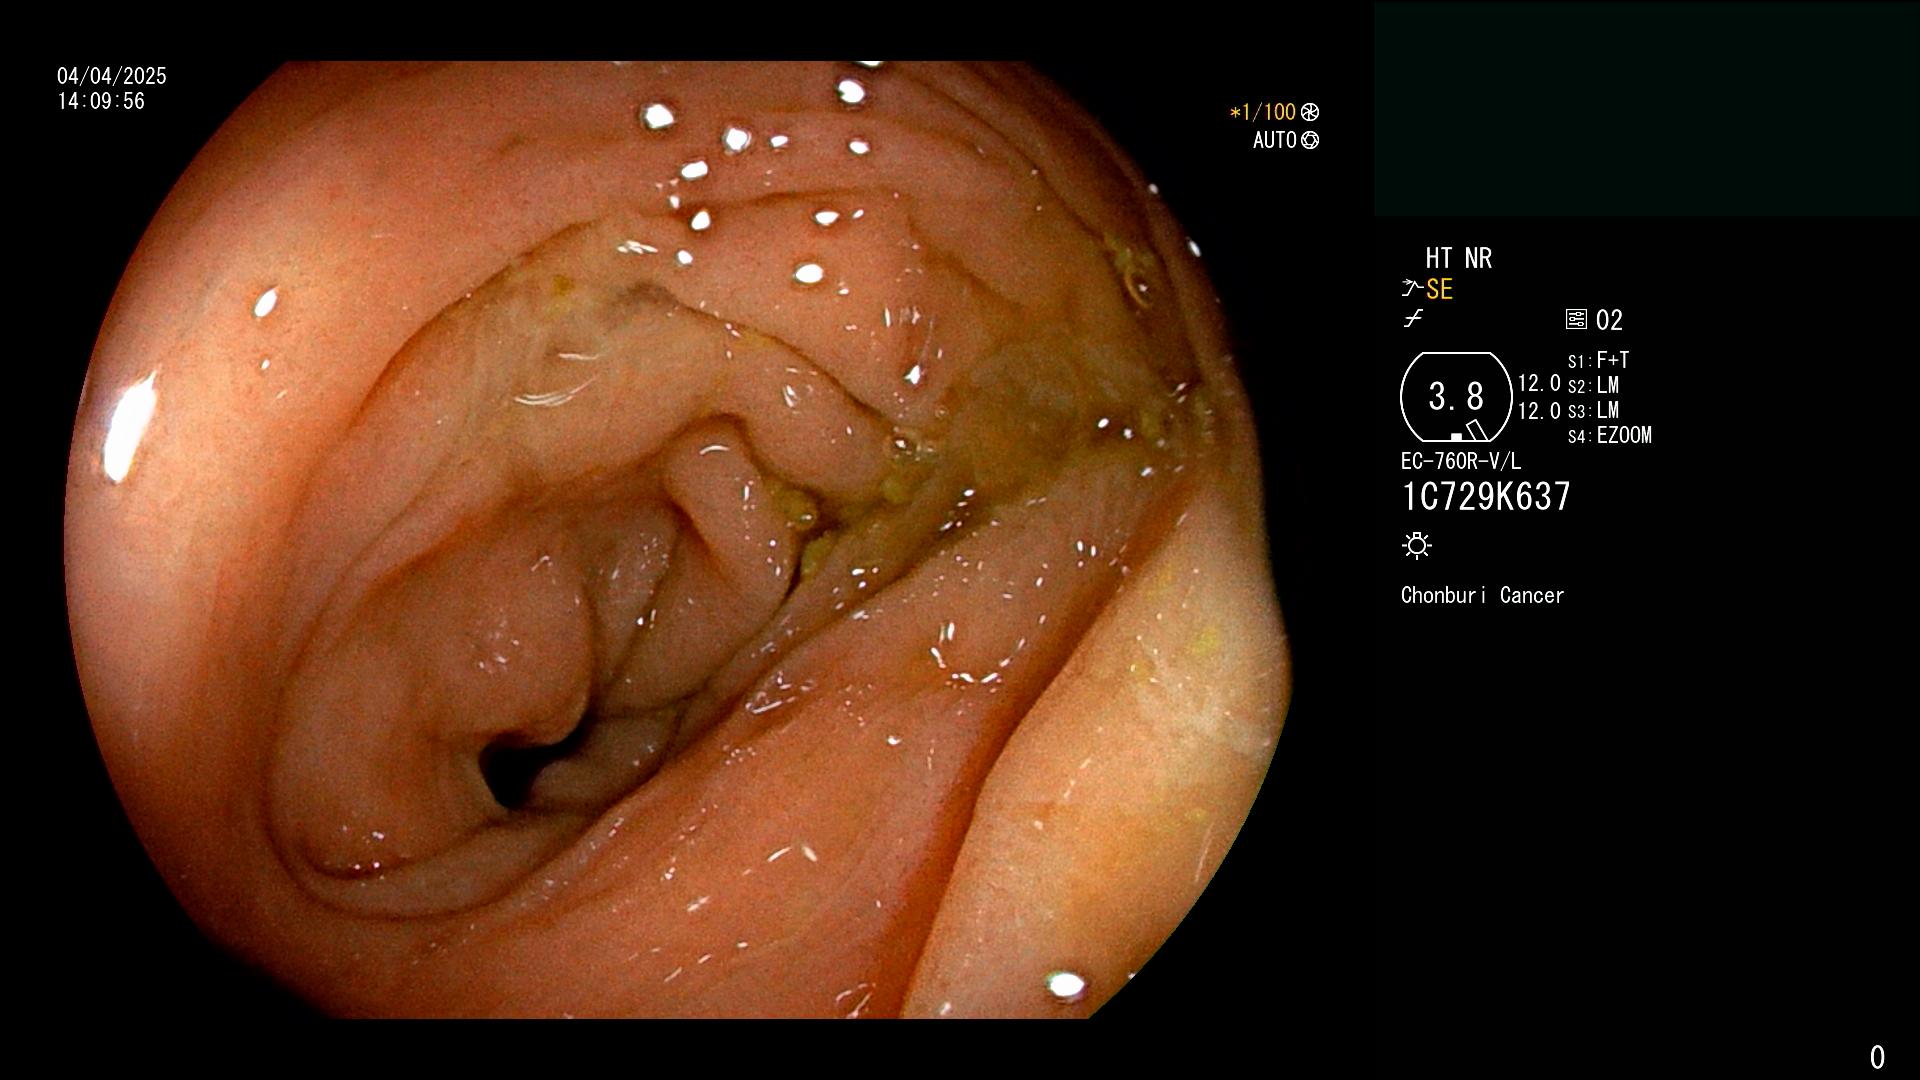Select the S1: F+T switch assignment
Screen dimensions: 1920x1080
click(1599, 361)
